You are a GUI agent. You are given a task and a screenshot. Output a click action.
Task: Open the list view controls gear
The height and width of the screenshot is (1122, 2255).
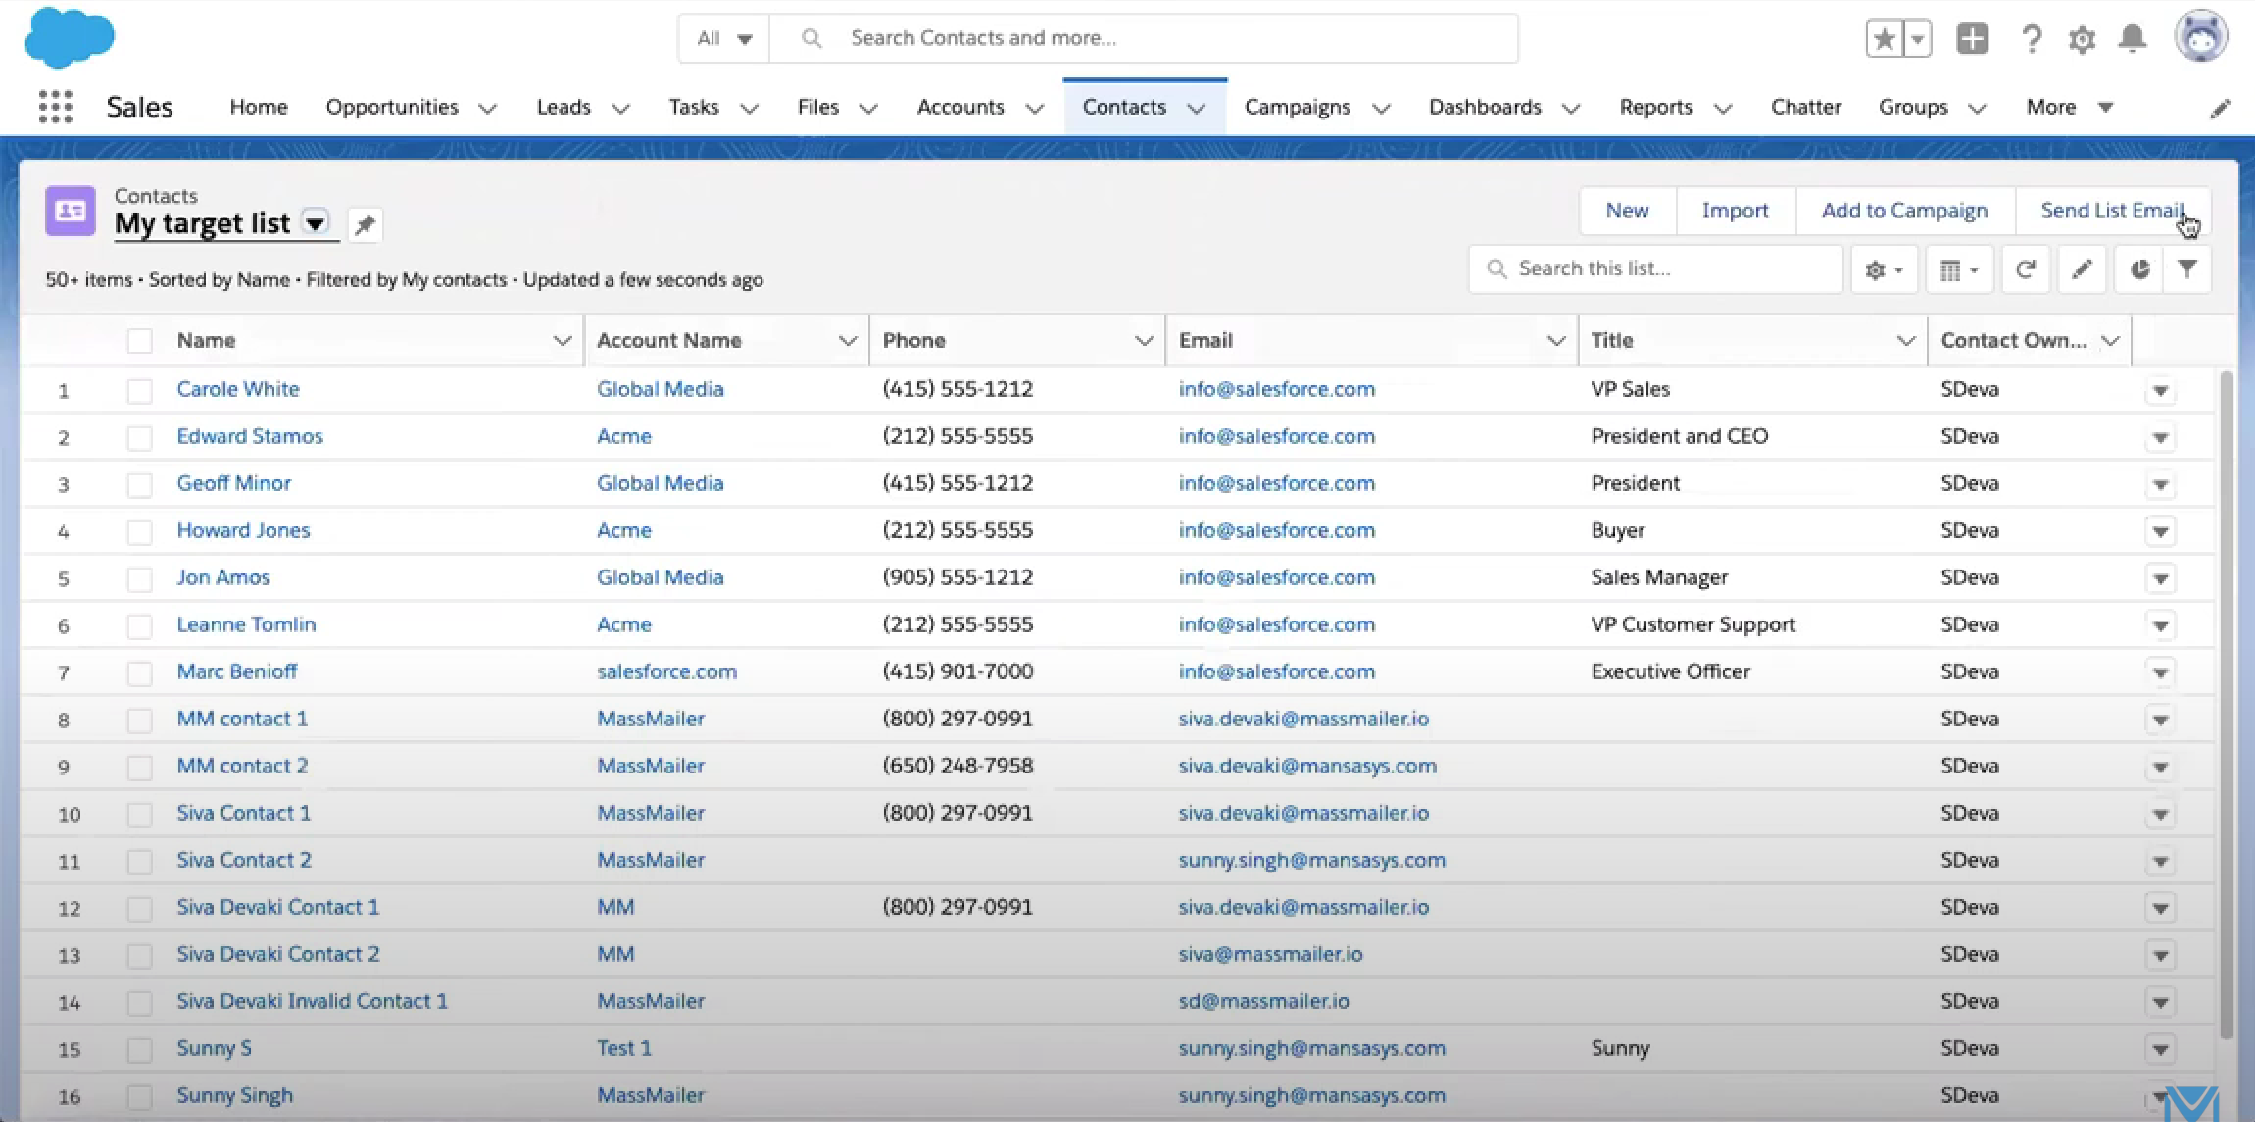(x=1883, y=269)
